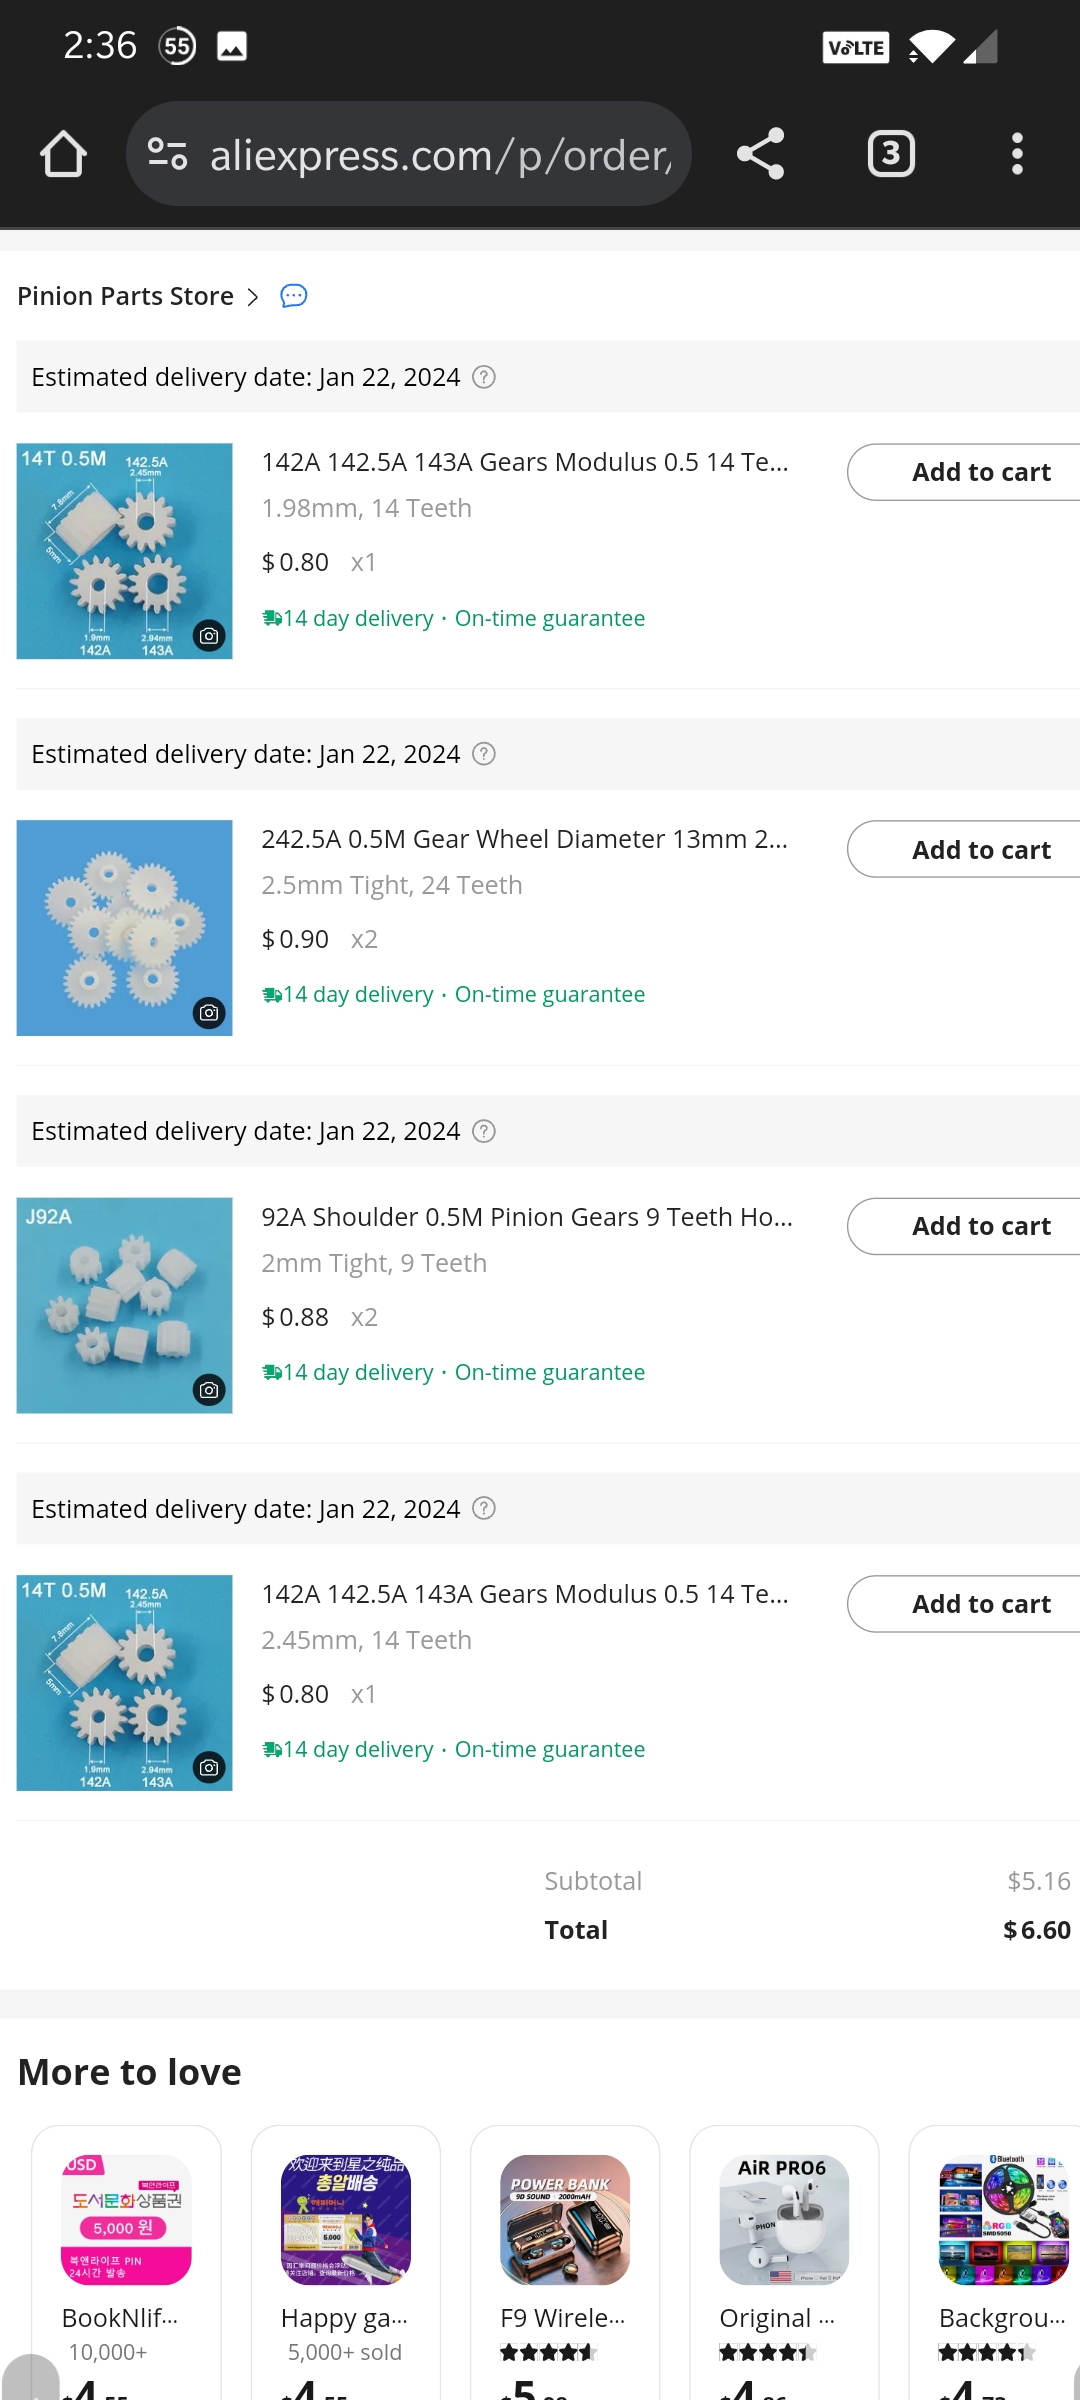Tap the camera icon on 92A gear image
The image size is (1080, 2400).
point(209,1389)
